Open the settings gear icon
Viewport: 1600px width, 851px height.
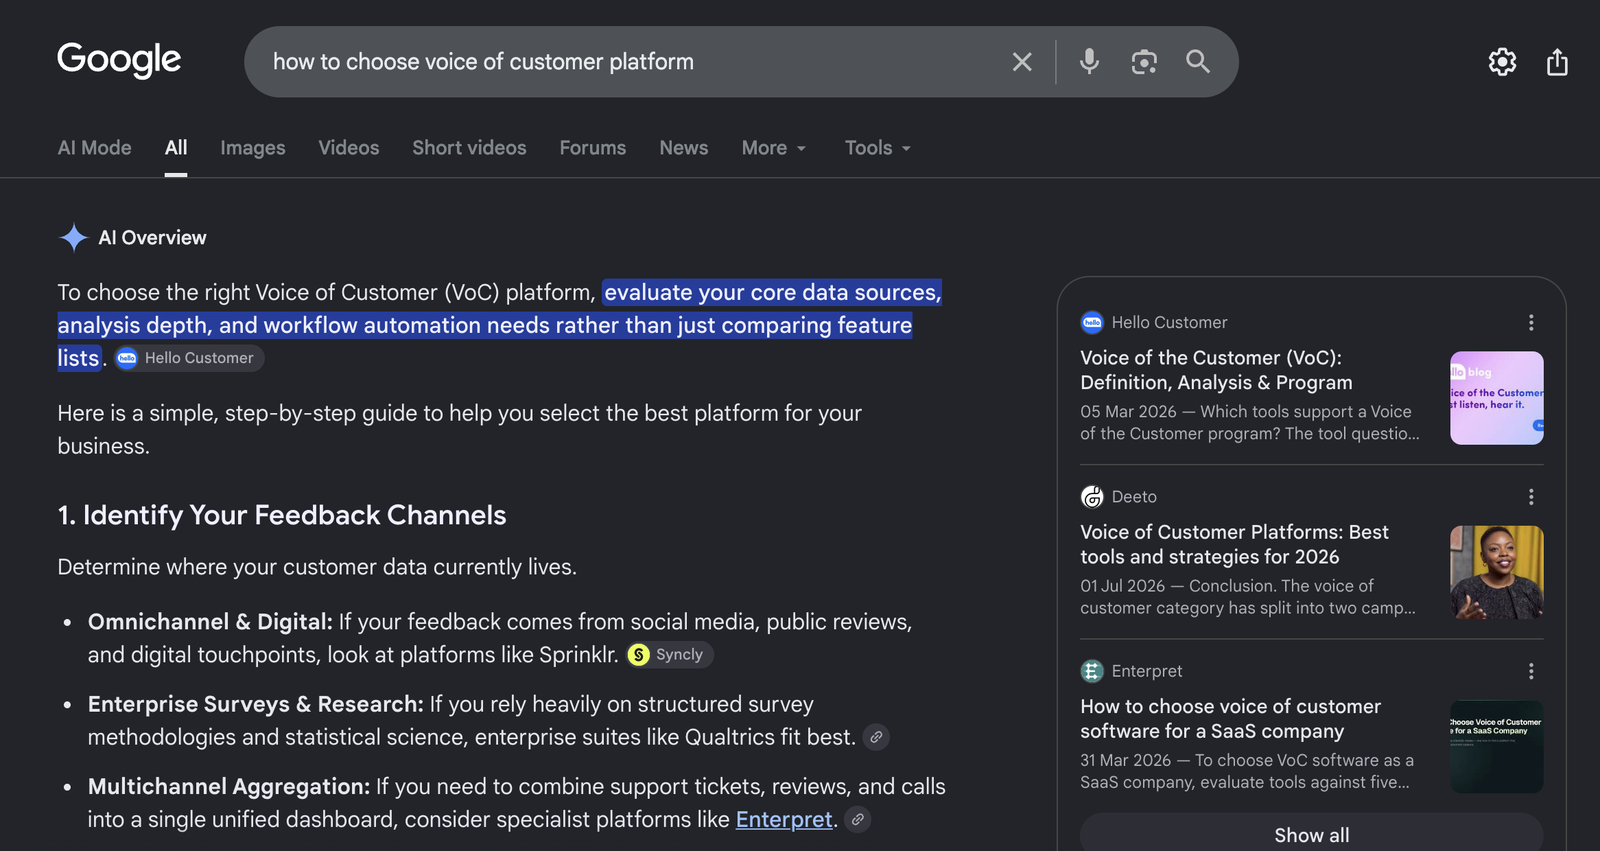pos(1502,62)
